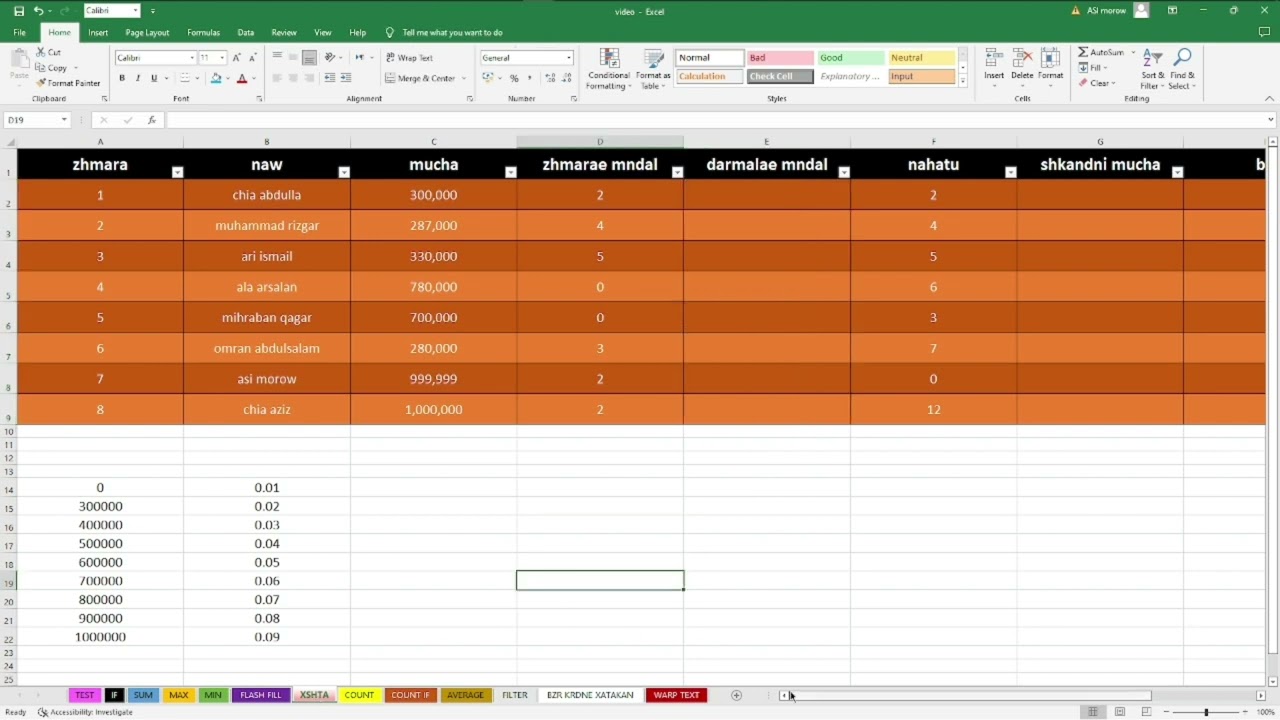
Task: Click the Undo arrow in quick access toolbar
Action: pos(38,11)
